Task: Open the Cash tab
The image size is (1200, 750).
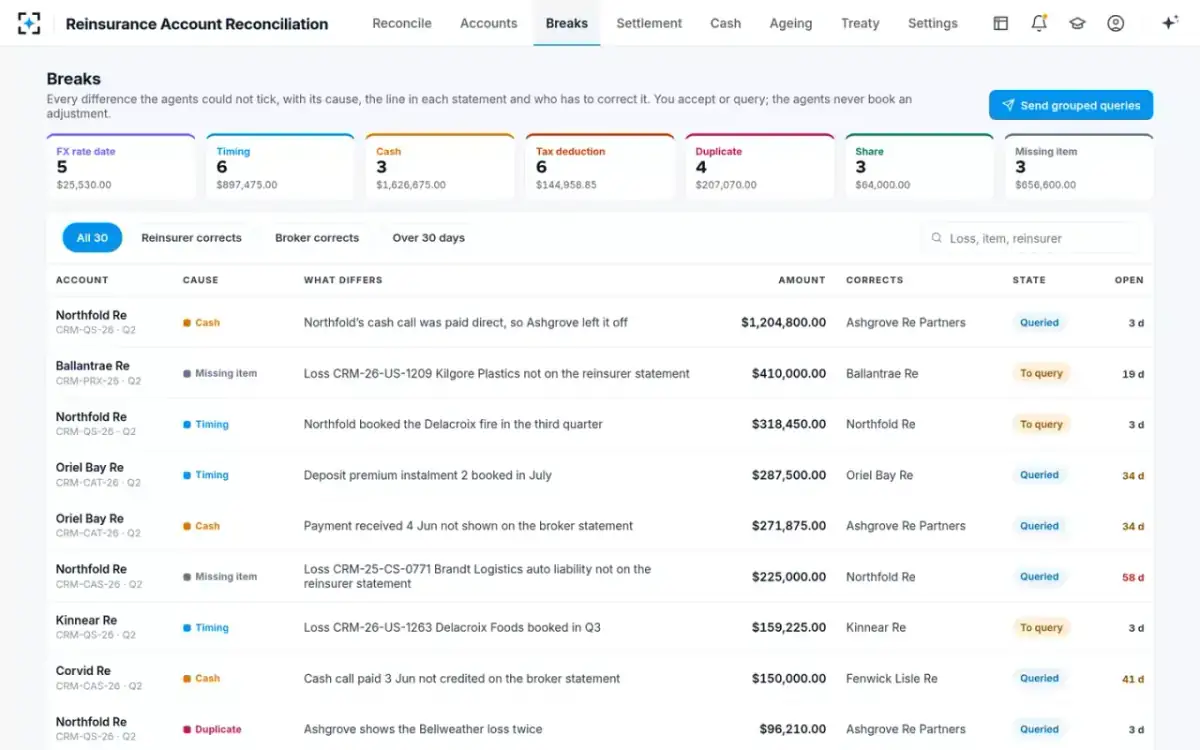Action: [726, 23]
